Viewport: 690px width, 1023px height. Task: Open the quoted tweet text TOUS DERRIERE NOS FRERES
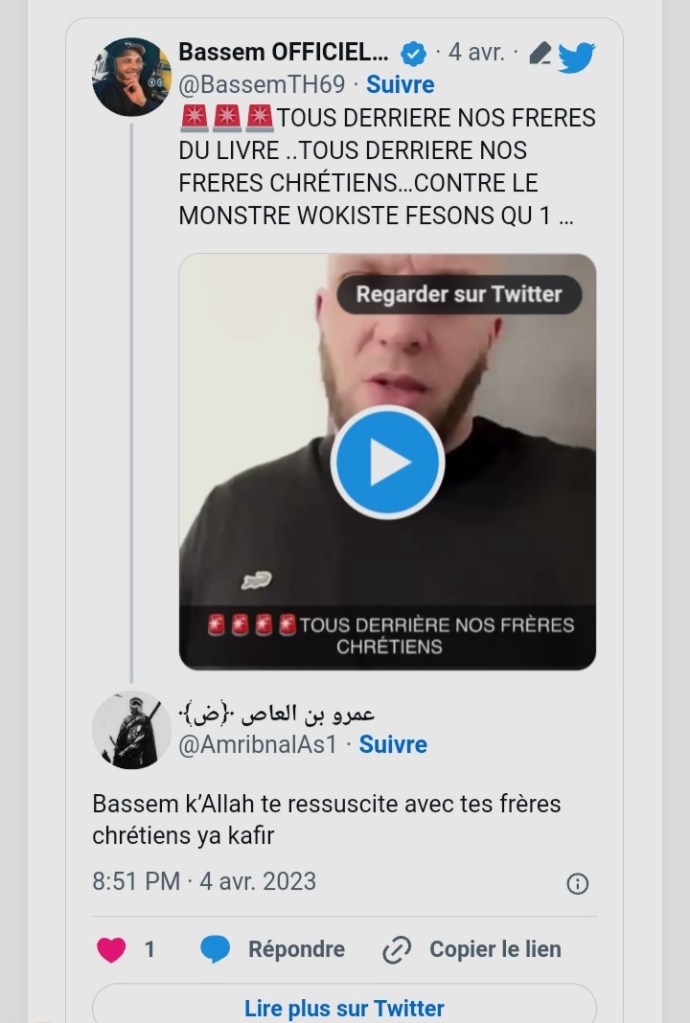click(x=387, y=166)
